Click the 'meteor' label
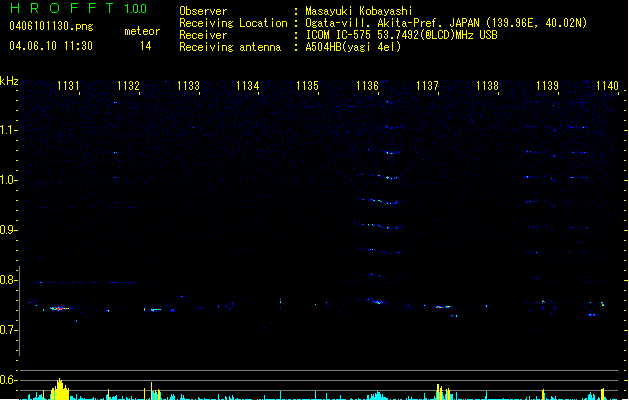This screenshot has width=629, height=400. point(142,31)
